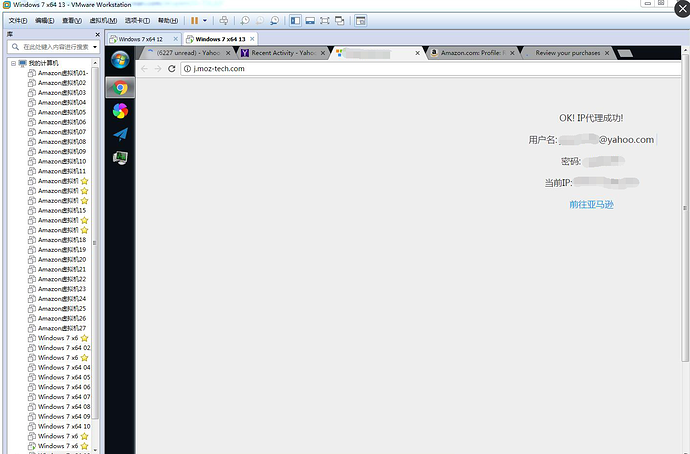The width and height of the screenshot is (690, 454).
Task: Click the Windows Start orb in guest
Action: click(x=120, y=60)
